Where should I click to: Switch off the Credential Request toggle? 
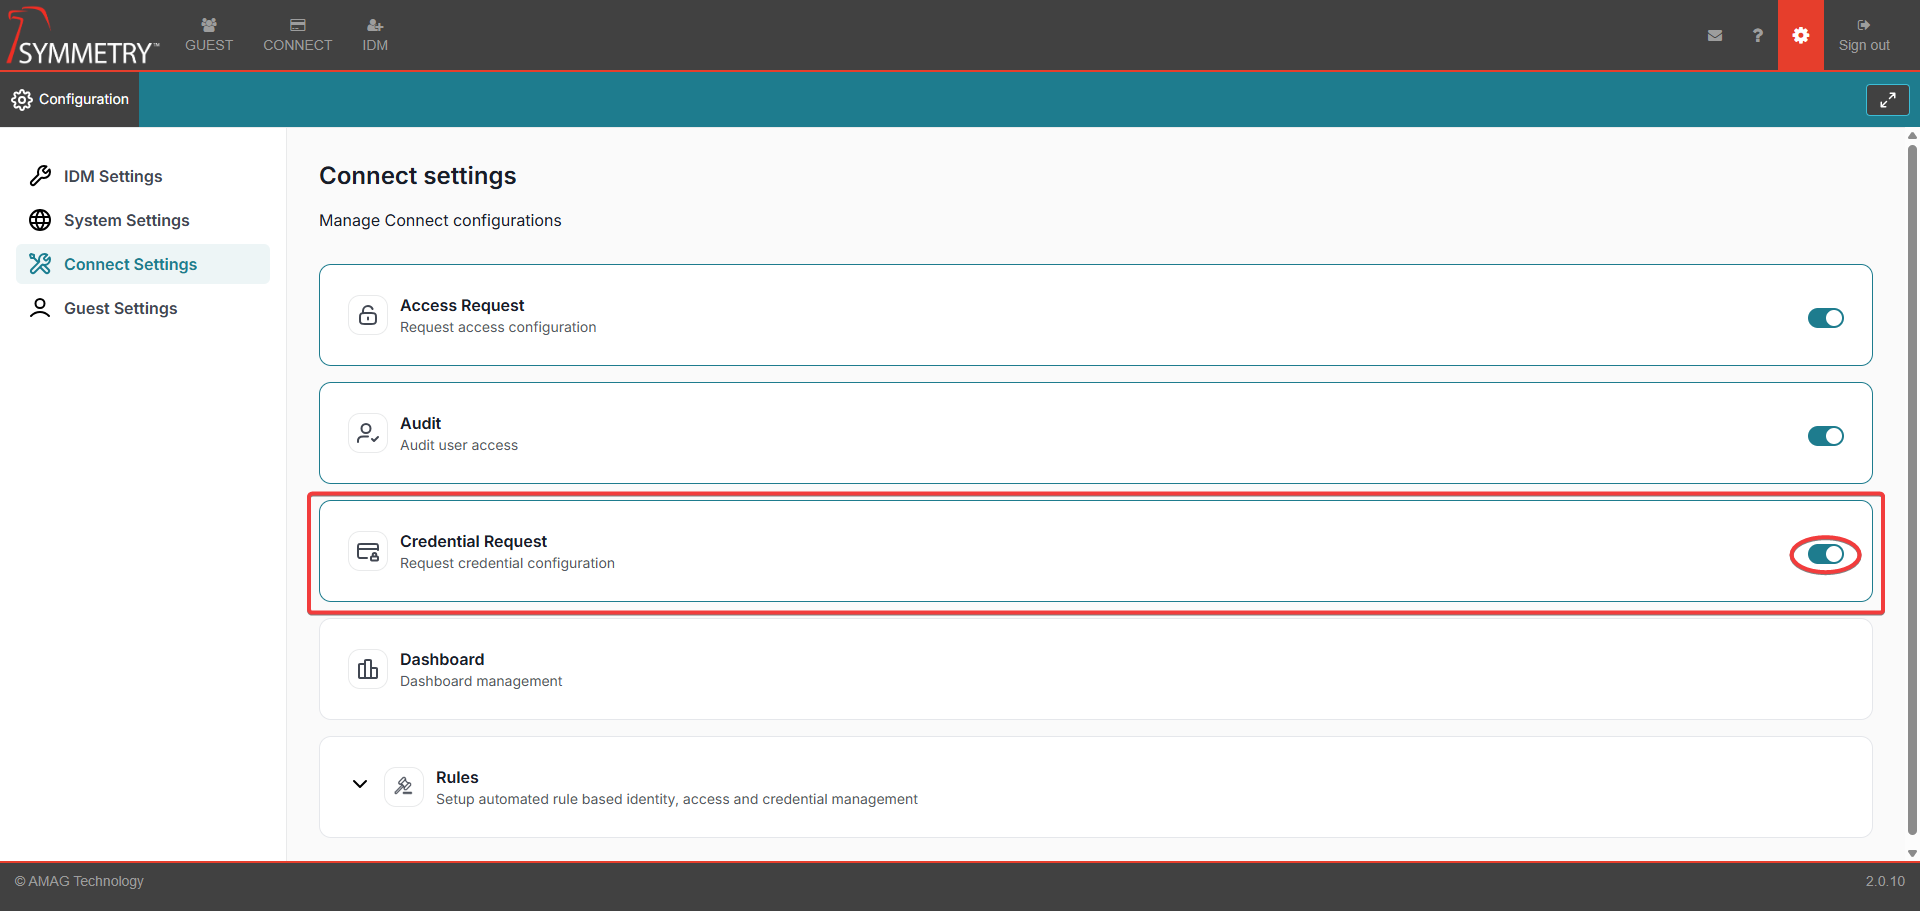(x=1825, y=554)
